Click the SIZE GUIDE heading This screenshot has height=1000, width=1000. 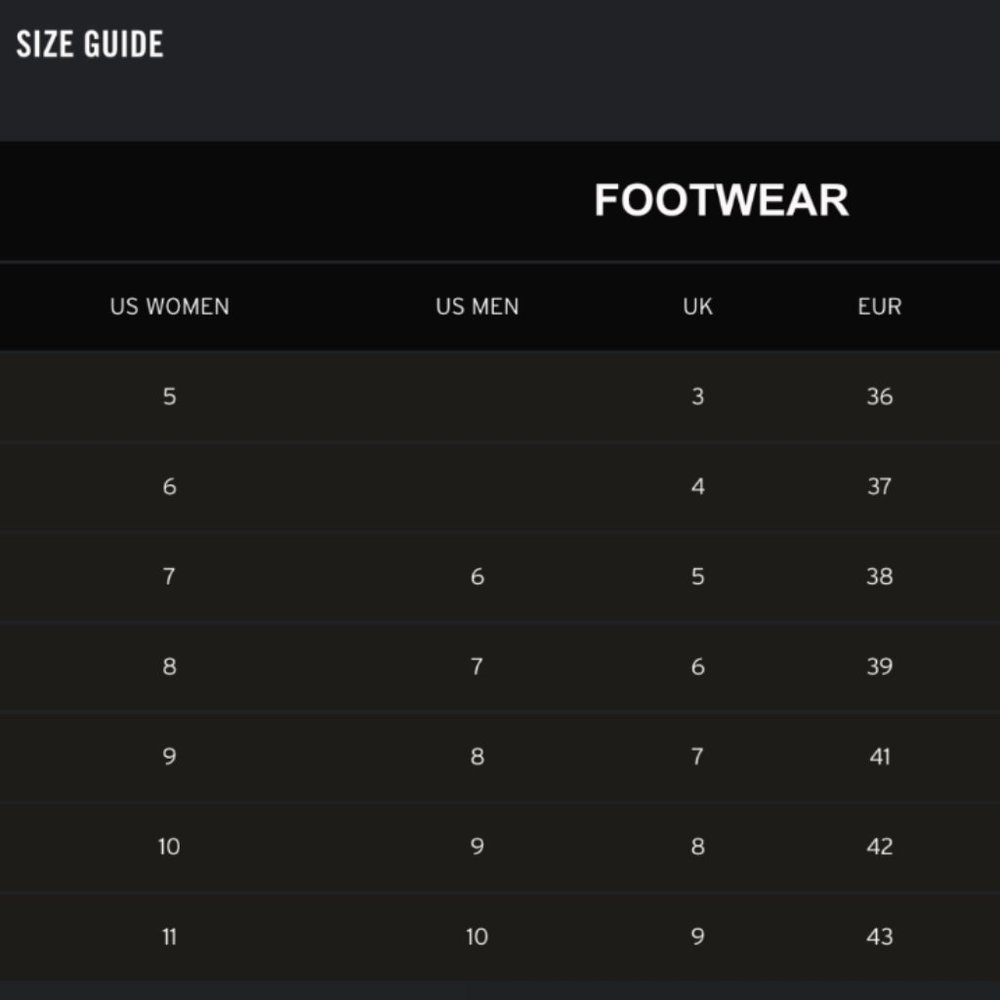90,44
